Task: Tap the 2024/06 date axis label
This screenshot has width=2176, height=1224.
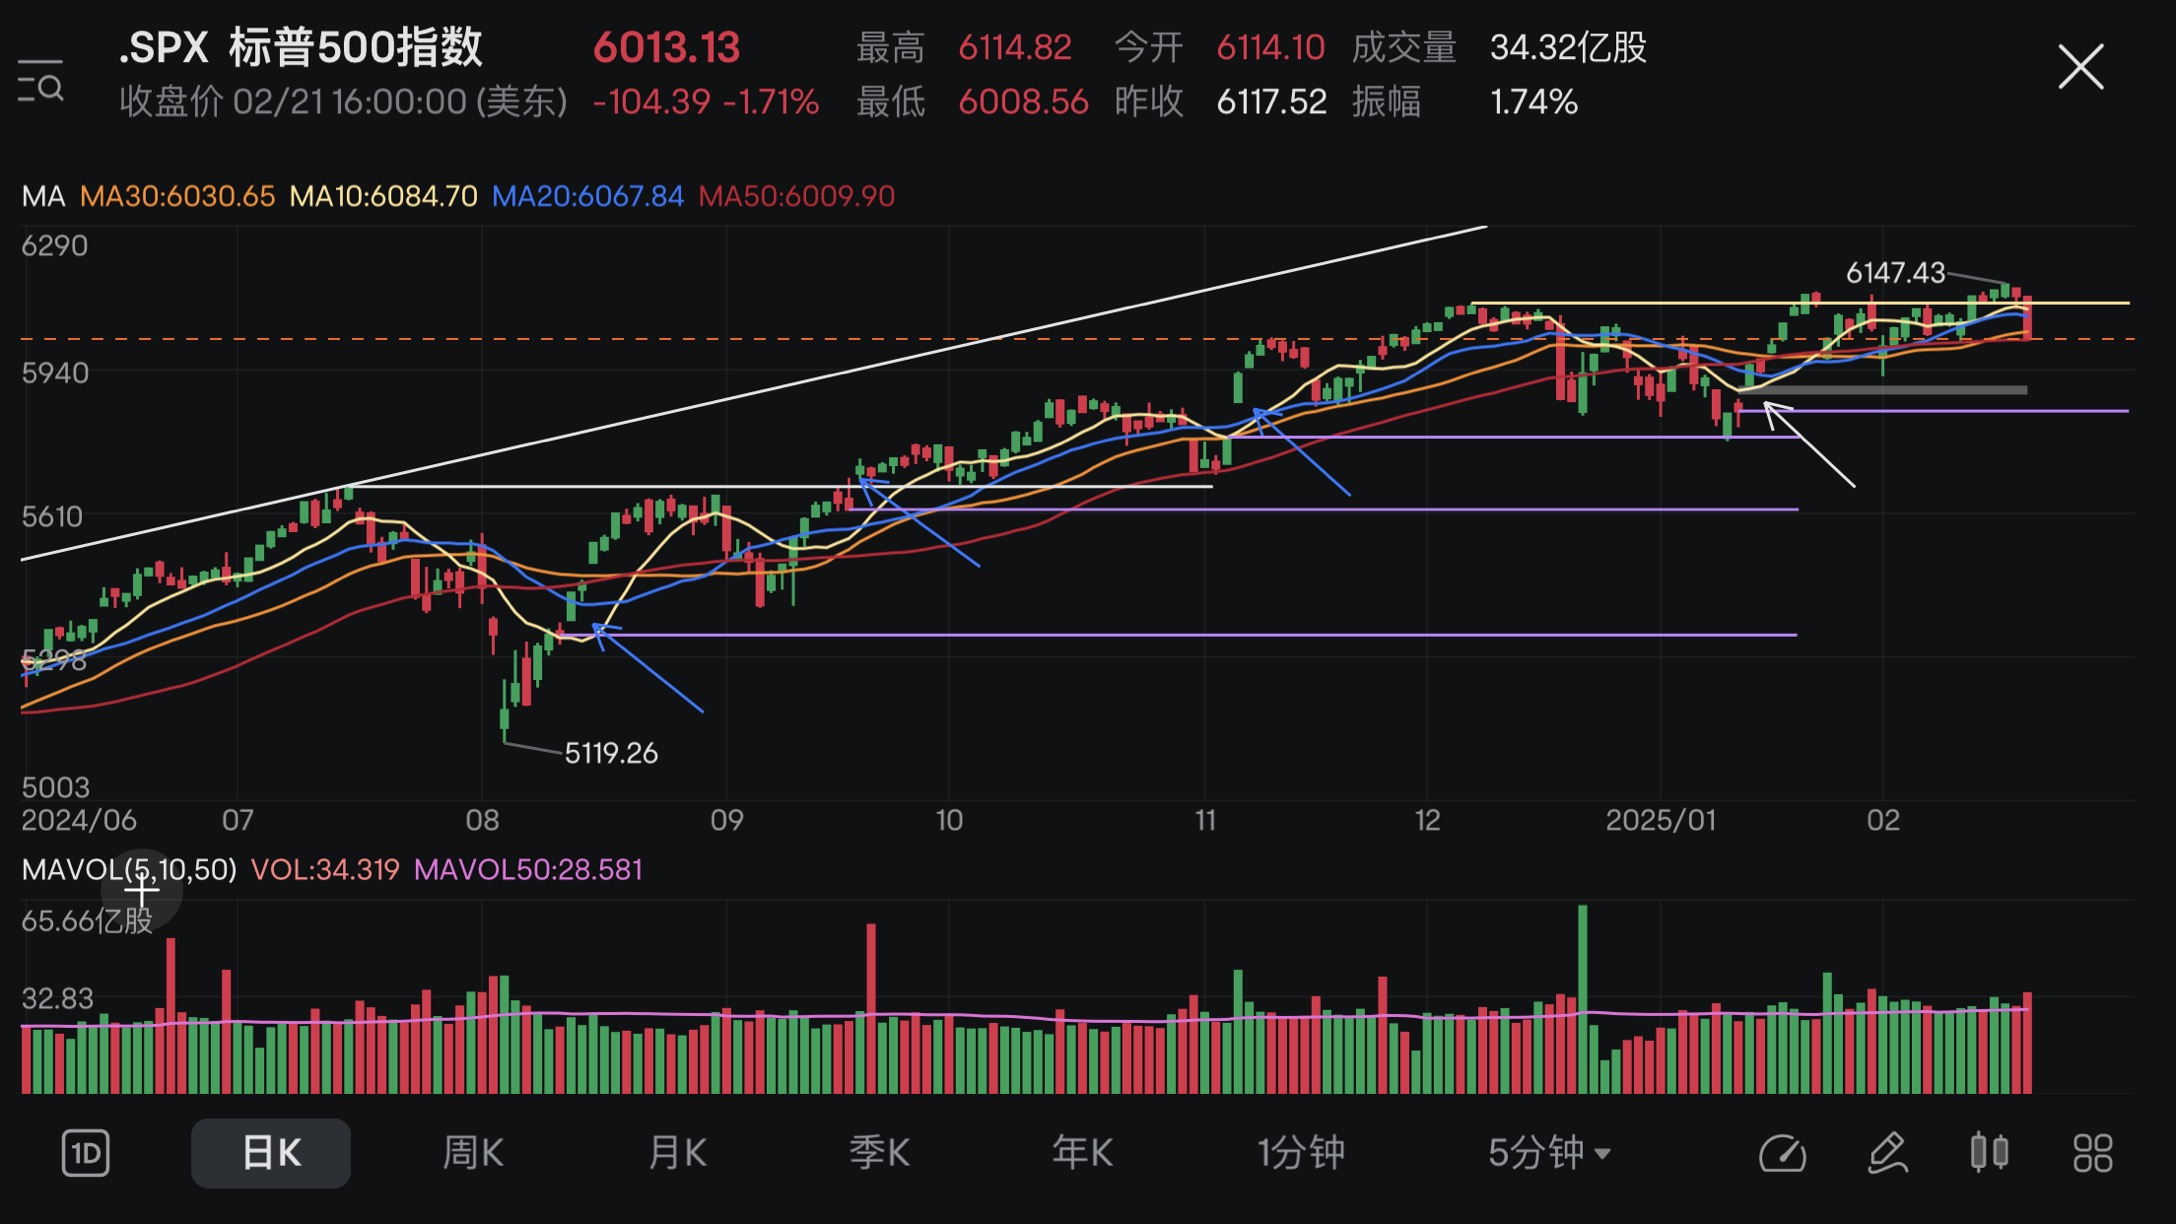Action: 79,820
